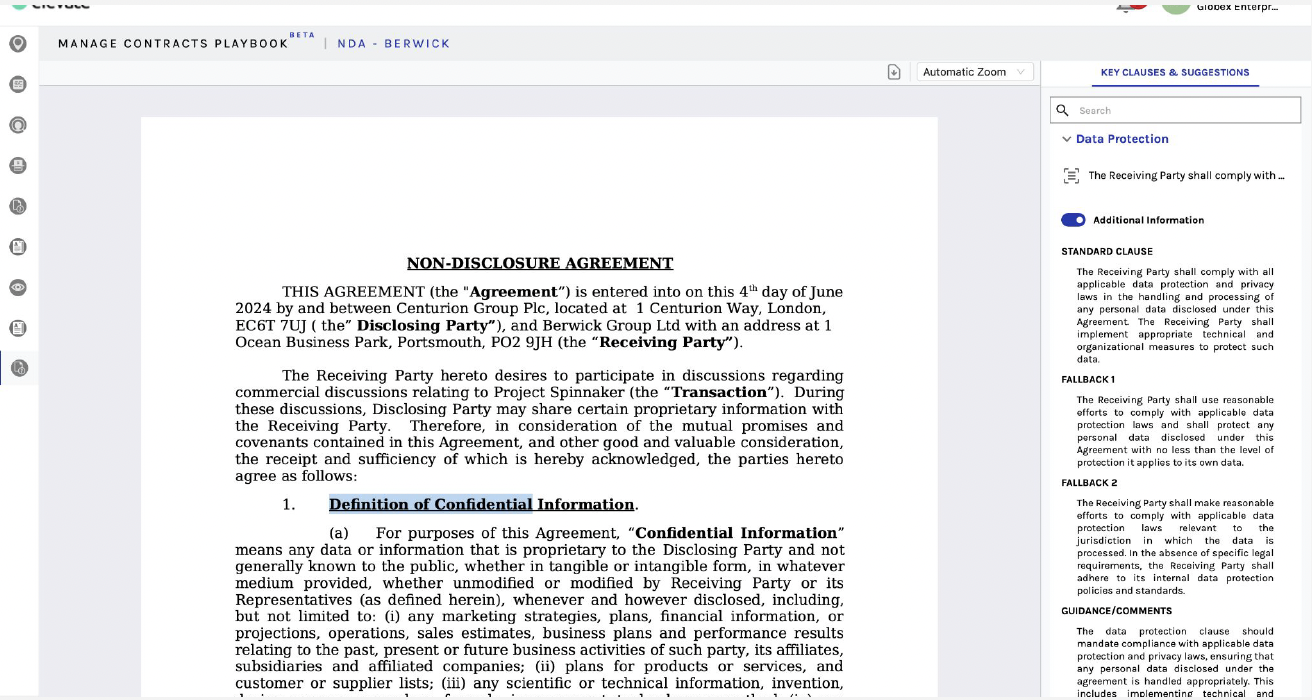Click the magnifier icon in search box
Viewport: 1312px width, 700px height.
[1063, 110]
